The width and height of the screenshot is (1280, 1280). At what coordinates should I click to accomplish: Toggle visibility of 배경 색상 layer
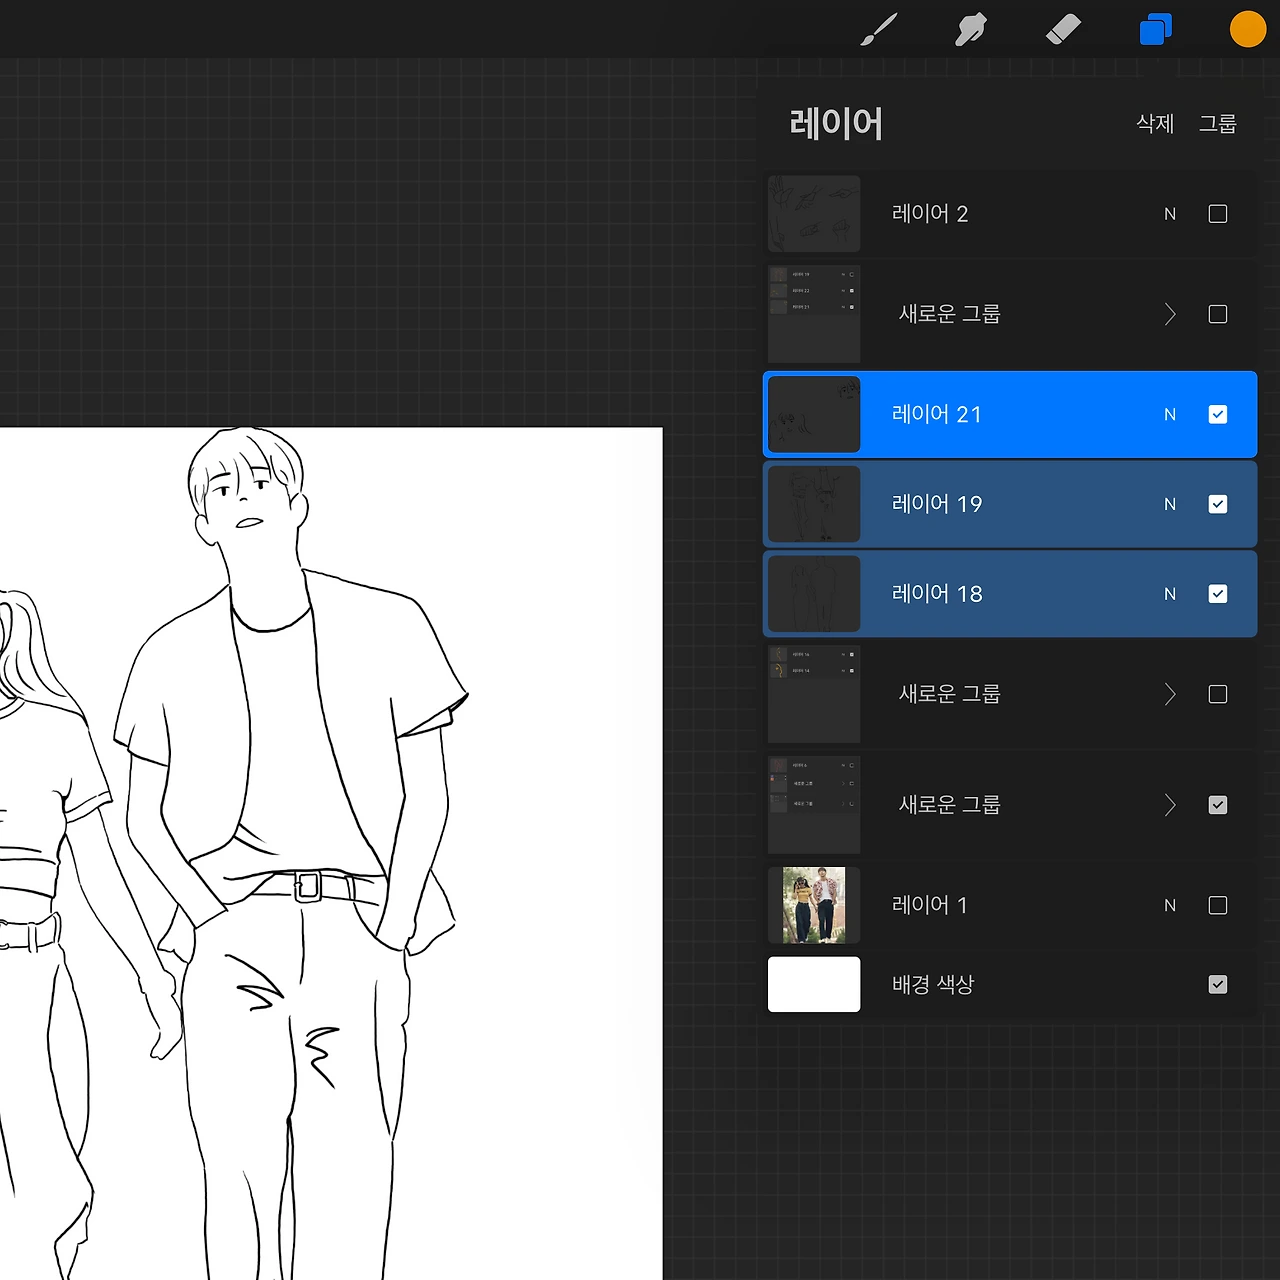(x=1218, y=985)
